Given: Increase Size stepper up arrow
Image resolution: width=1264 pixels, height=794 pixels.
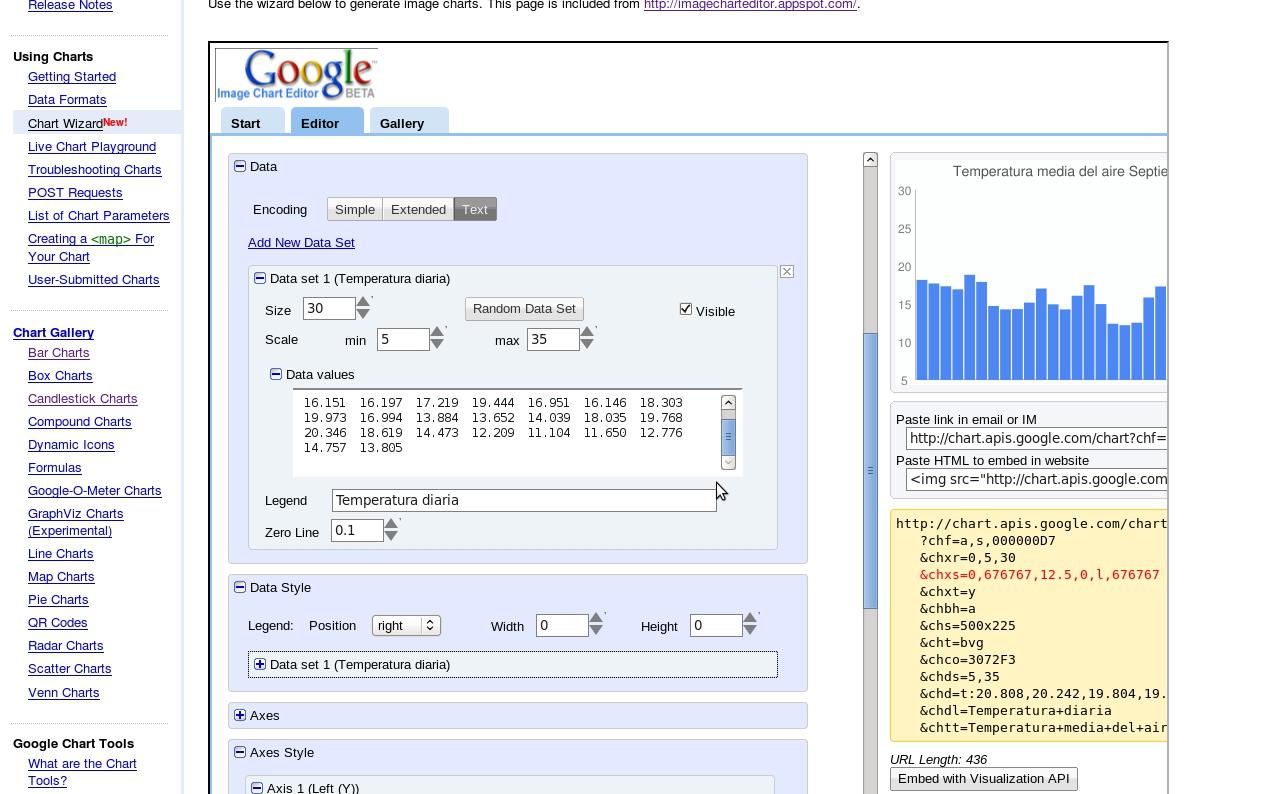Looking at the screenshot, I should click(x=363, y=302).
